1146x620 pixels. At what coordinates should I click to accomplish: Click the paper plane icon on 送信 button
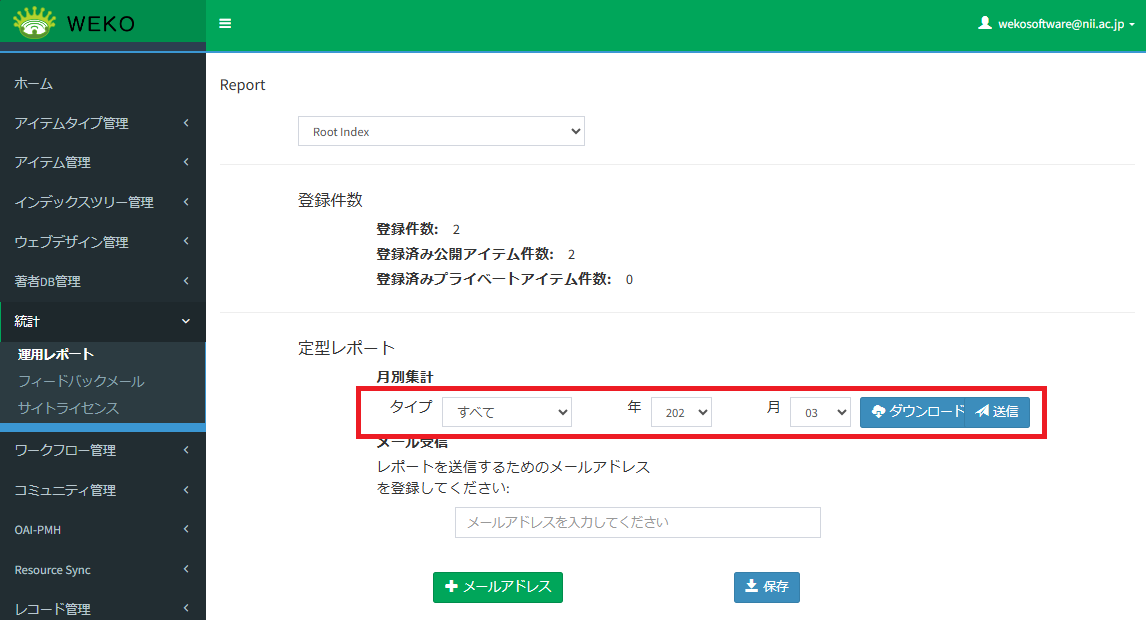click(x=982, y=411)
